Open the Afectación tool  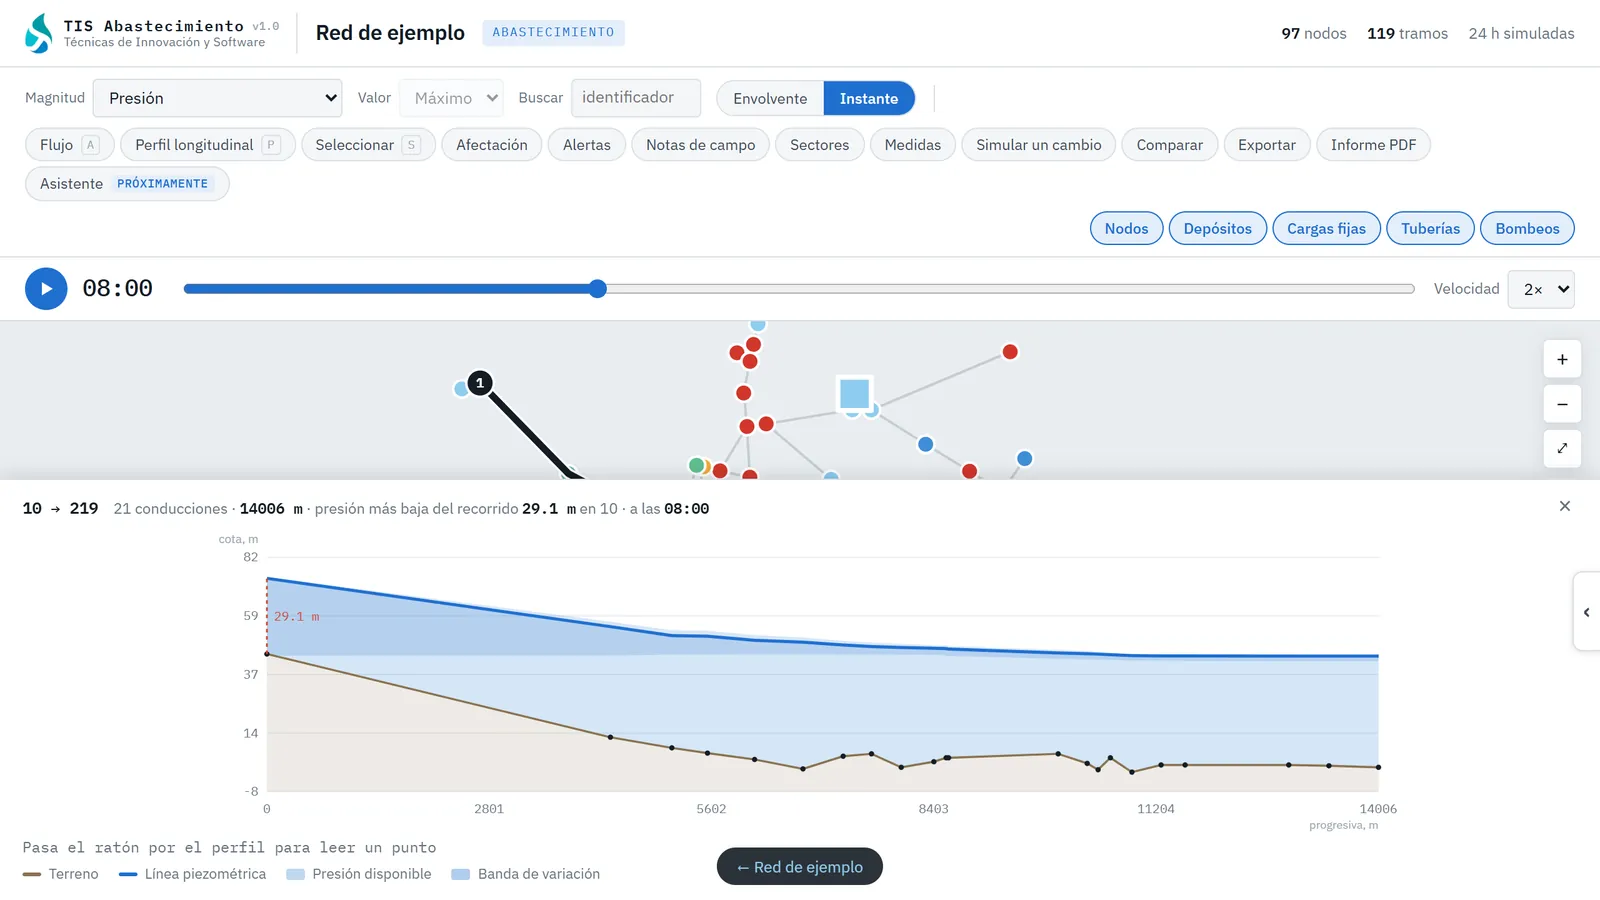[492, 145]
